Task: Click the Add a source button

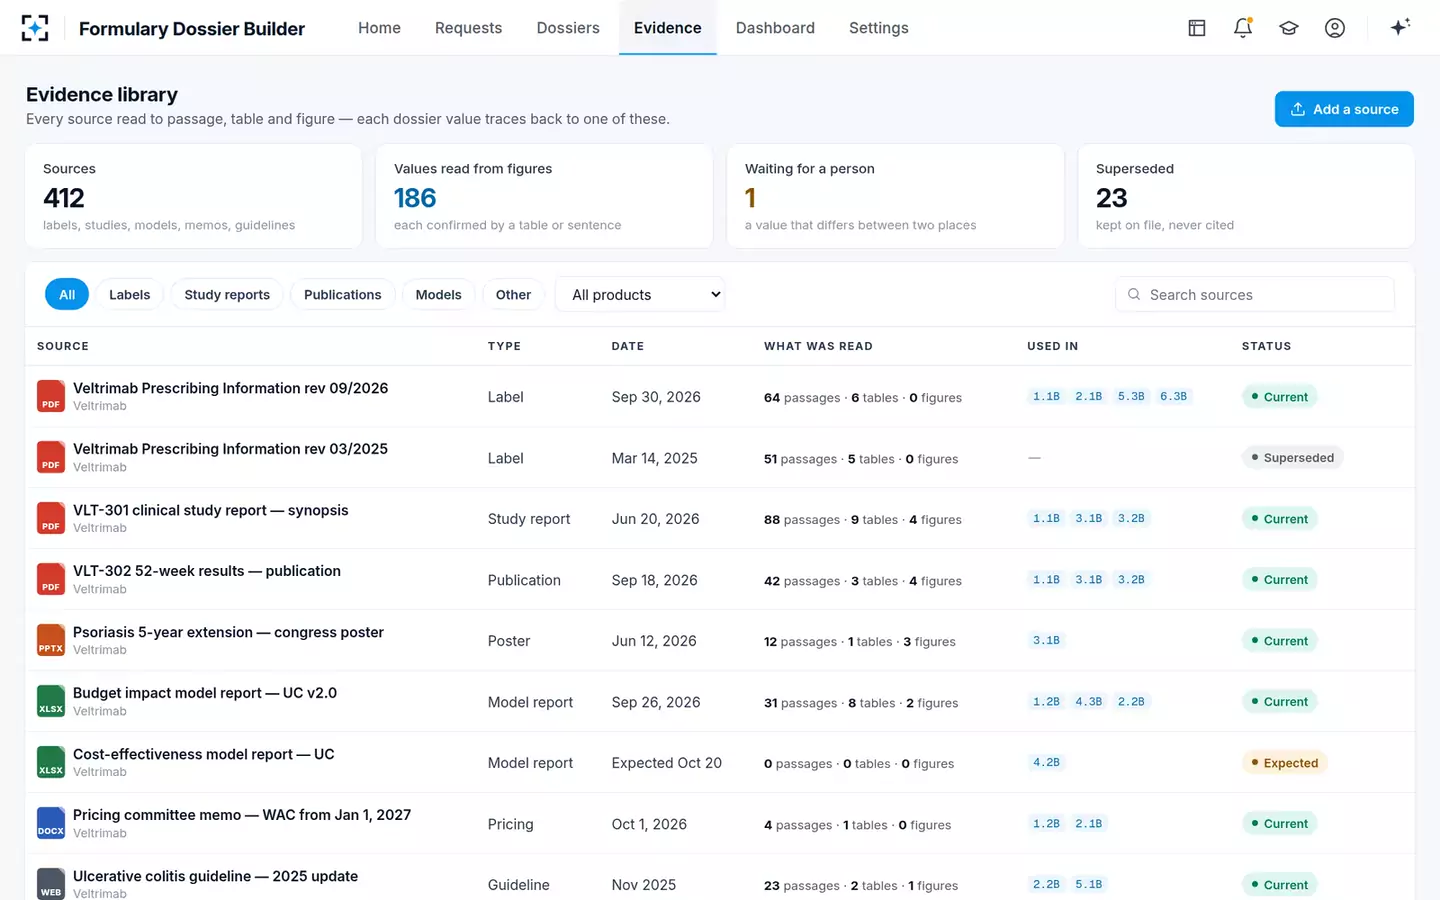Action: pos(1344,109)
